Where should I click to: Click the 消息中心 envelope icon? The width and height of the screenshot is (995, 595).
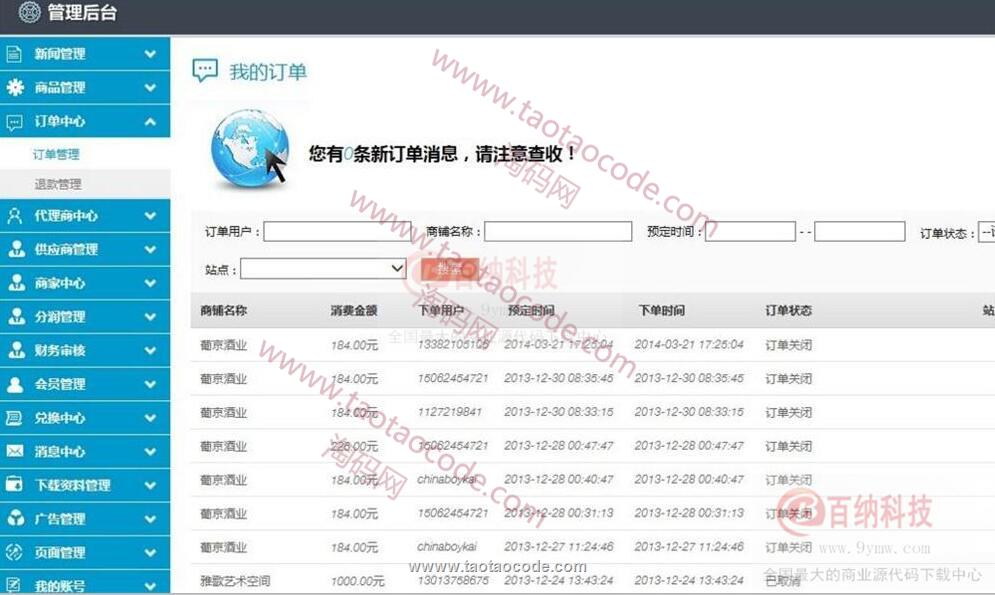pos(15,451)
